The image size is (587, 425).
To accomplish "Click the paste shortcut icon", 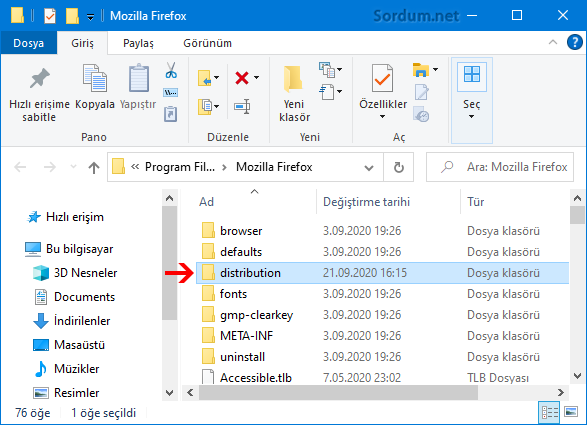I will tap(171, 114).
